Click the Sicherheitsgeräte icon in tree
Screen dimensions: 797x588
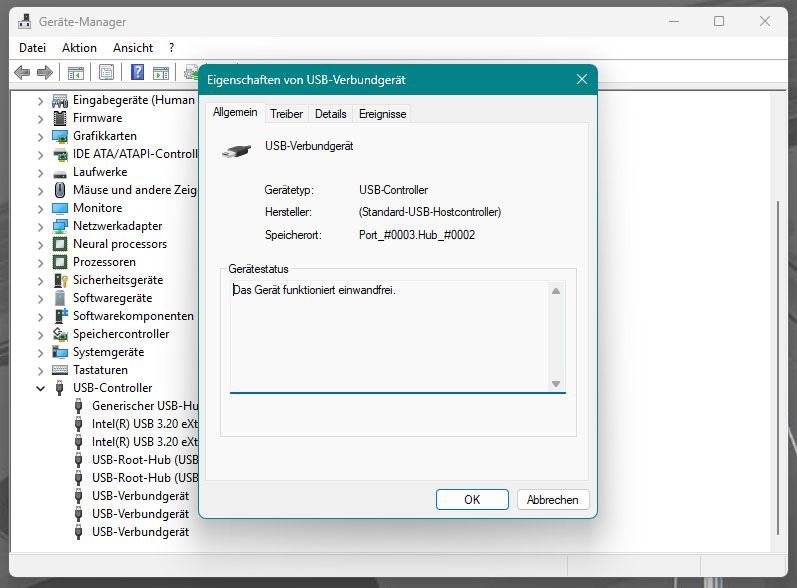(60, 280)
